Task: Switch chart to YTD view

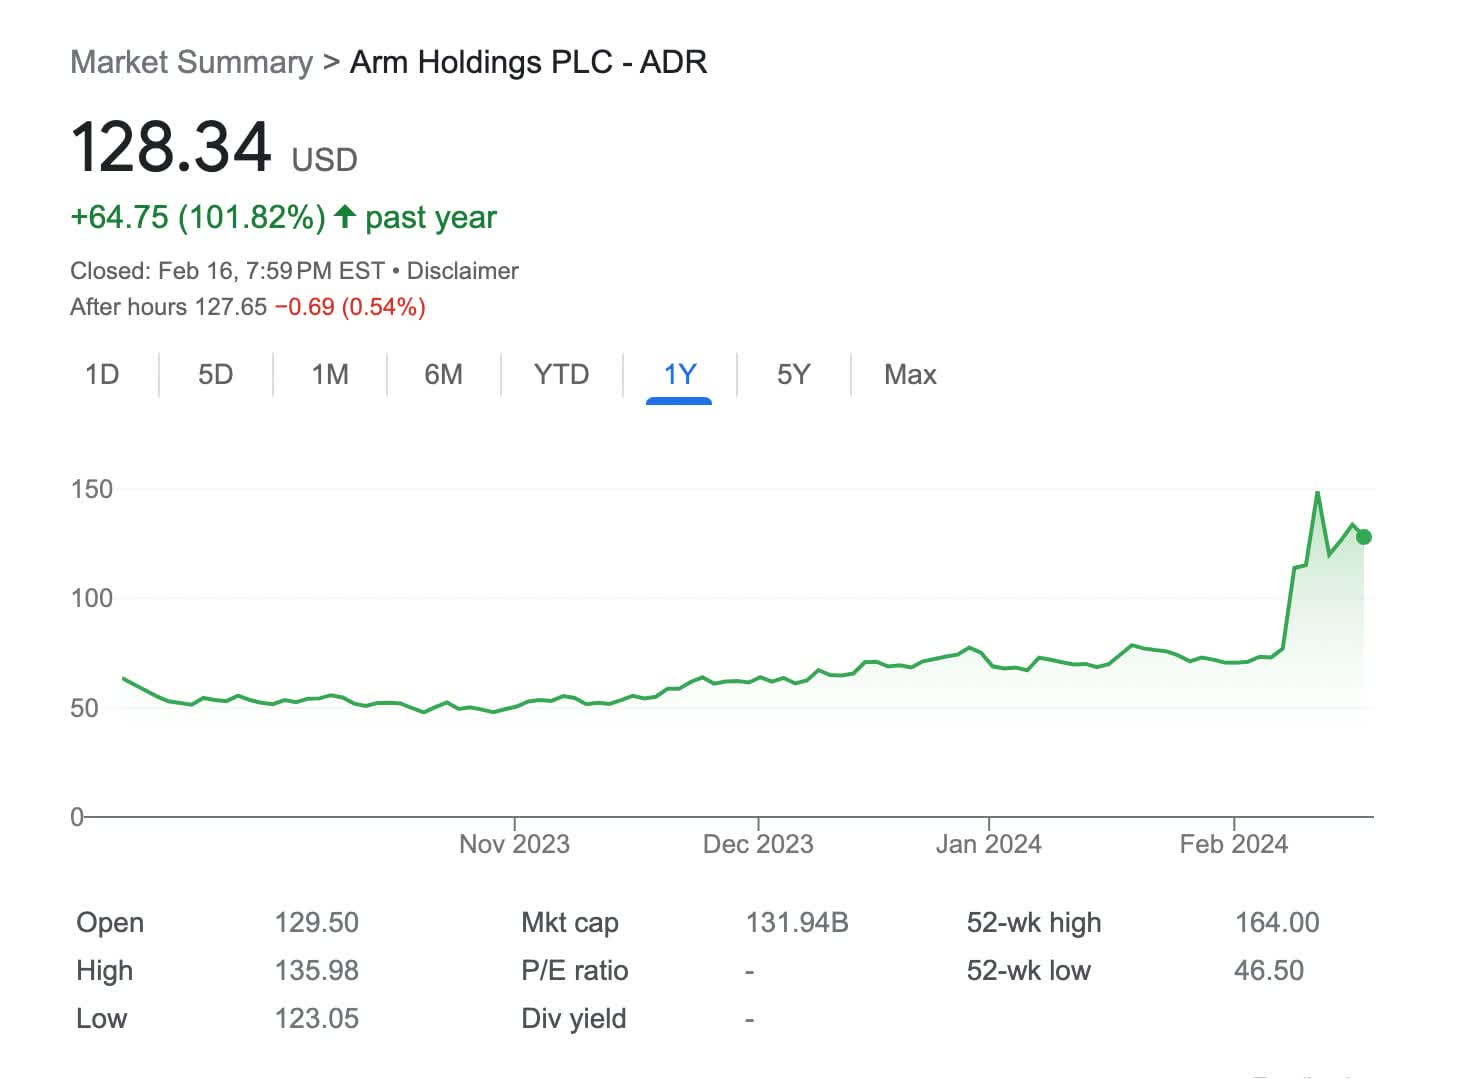Action: coord(561,375)
